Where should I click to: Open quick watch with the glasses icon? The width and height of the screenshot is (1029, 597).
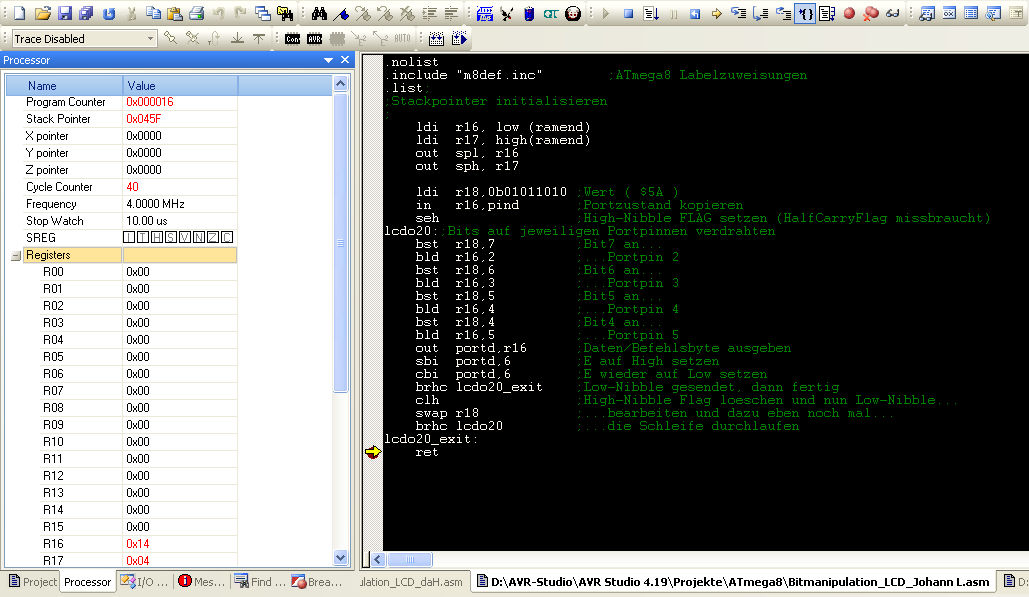tap(892, 13)
